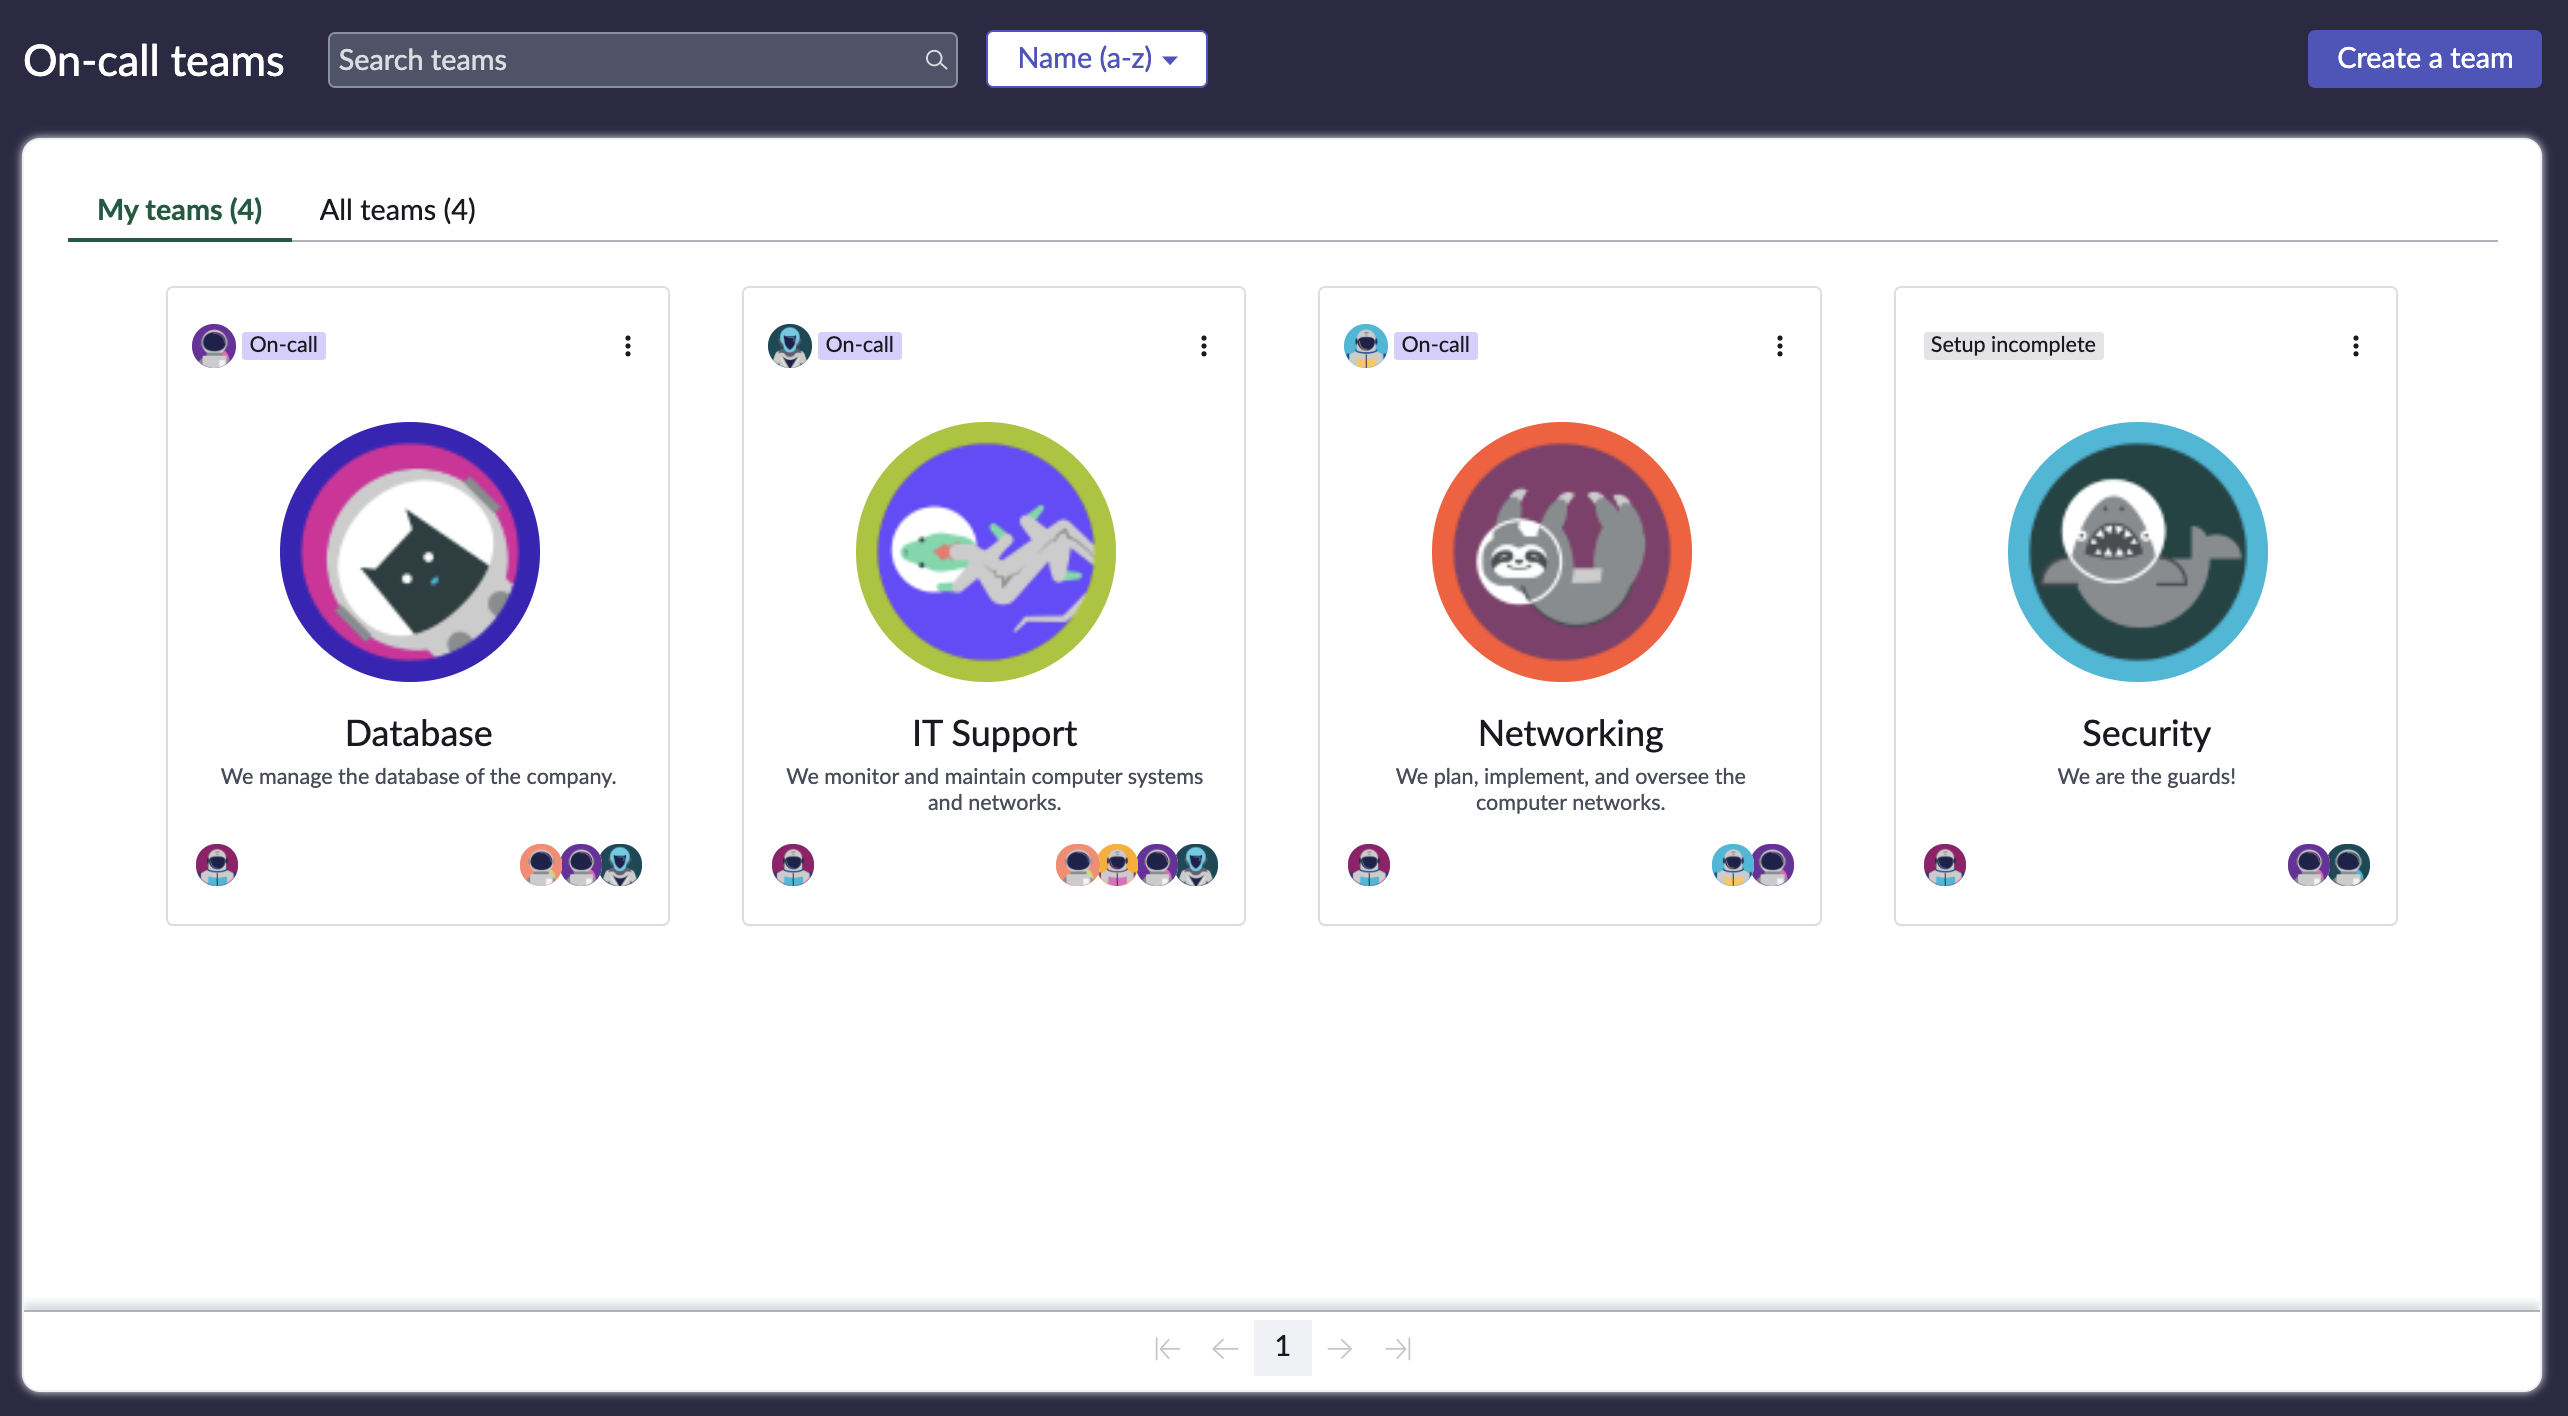
Task: Click the On-call badge on IT Support card
Action: (860, 345)
